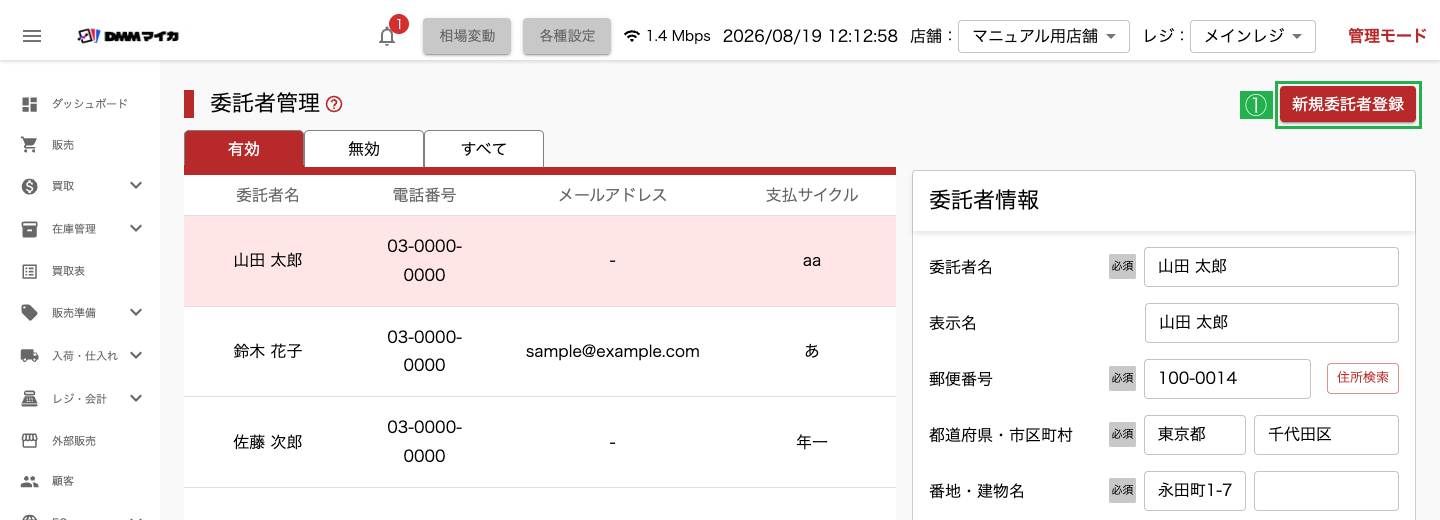
Task: Click the 住所検索 button
Action: pos(1363,378)
